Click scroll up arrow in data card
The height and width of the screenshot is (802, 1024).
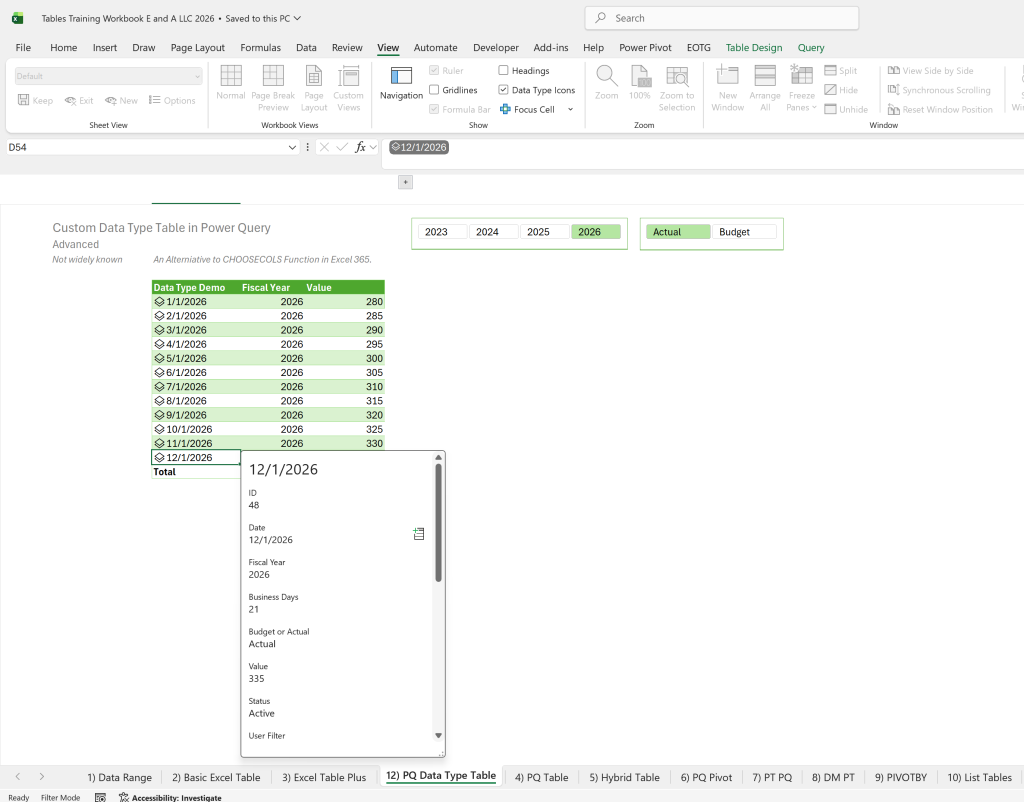(438, 458)
